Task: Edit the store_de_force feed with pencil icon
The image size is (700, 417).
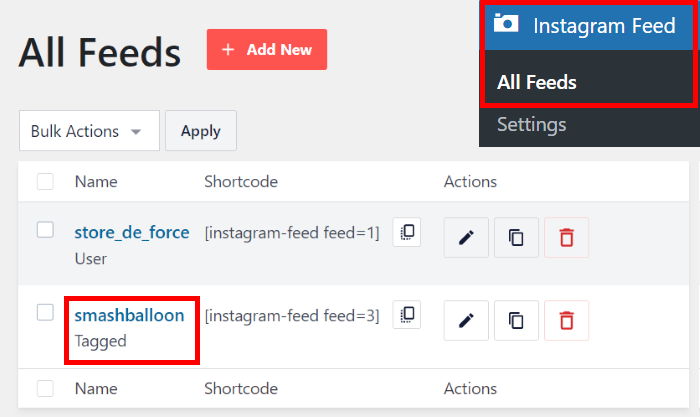Action: point(465,237)
